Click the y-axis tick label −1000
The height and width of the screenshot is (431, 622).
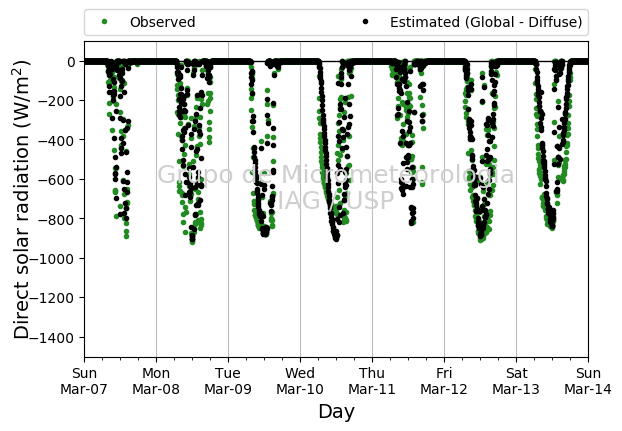click(52, 259)
